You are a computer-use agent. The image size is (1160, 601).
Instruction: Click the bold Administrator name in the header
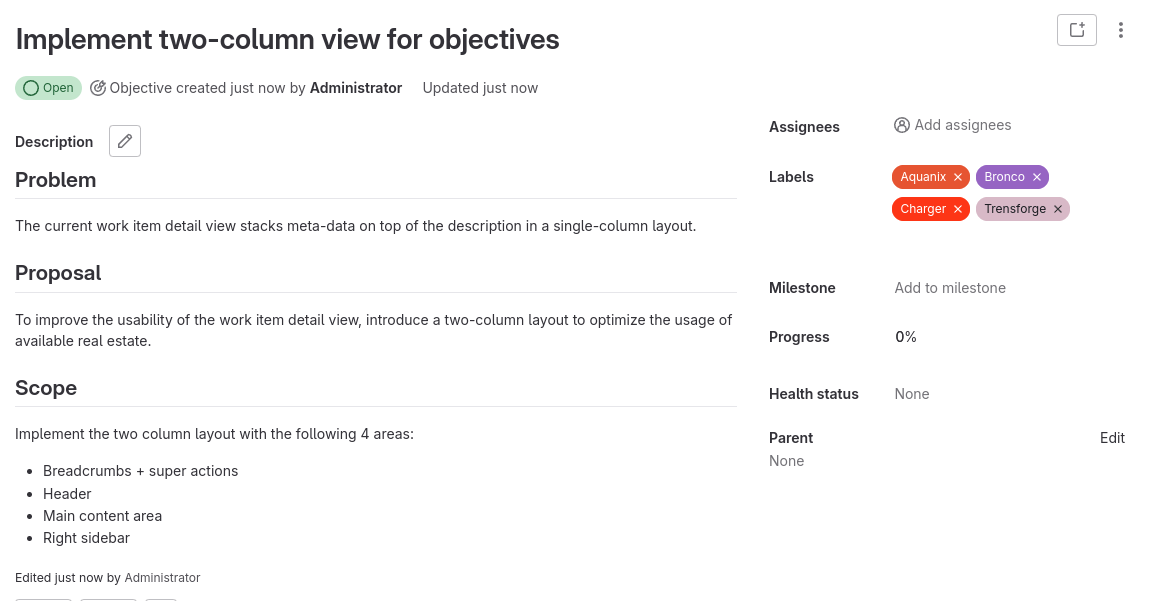click(355, 88)
